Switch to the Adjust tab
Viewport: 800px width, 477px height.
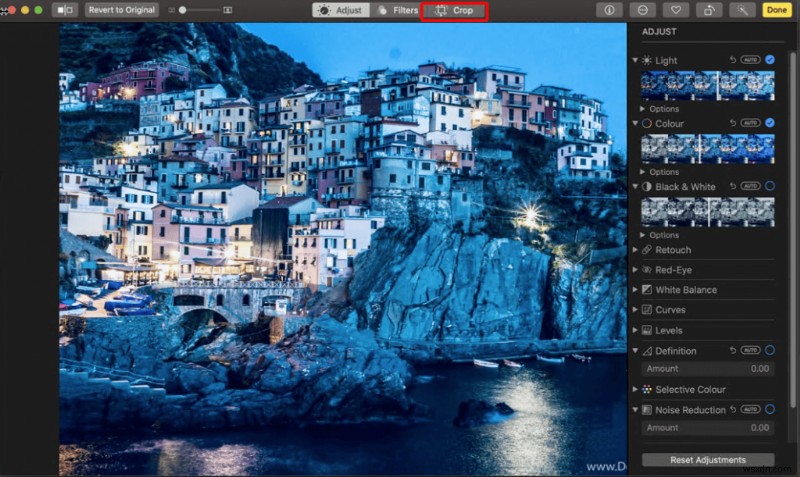(341, 10)
